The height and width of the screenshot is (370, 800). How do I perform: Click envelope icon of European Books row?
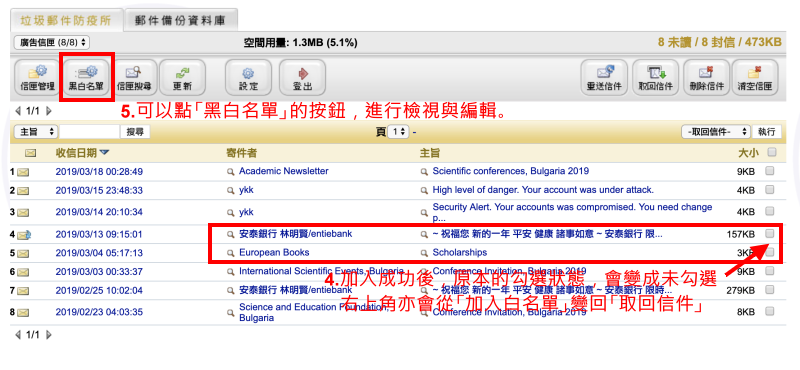[22, 253]
